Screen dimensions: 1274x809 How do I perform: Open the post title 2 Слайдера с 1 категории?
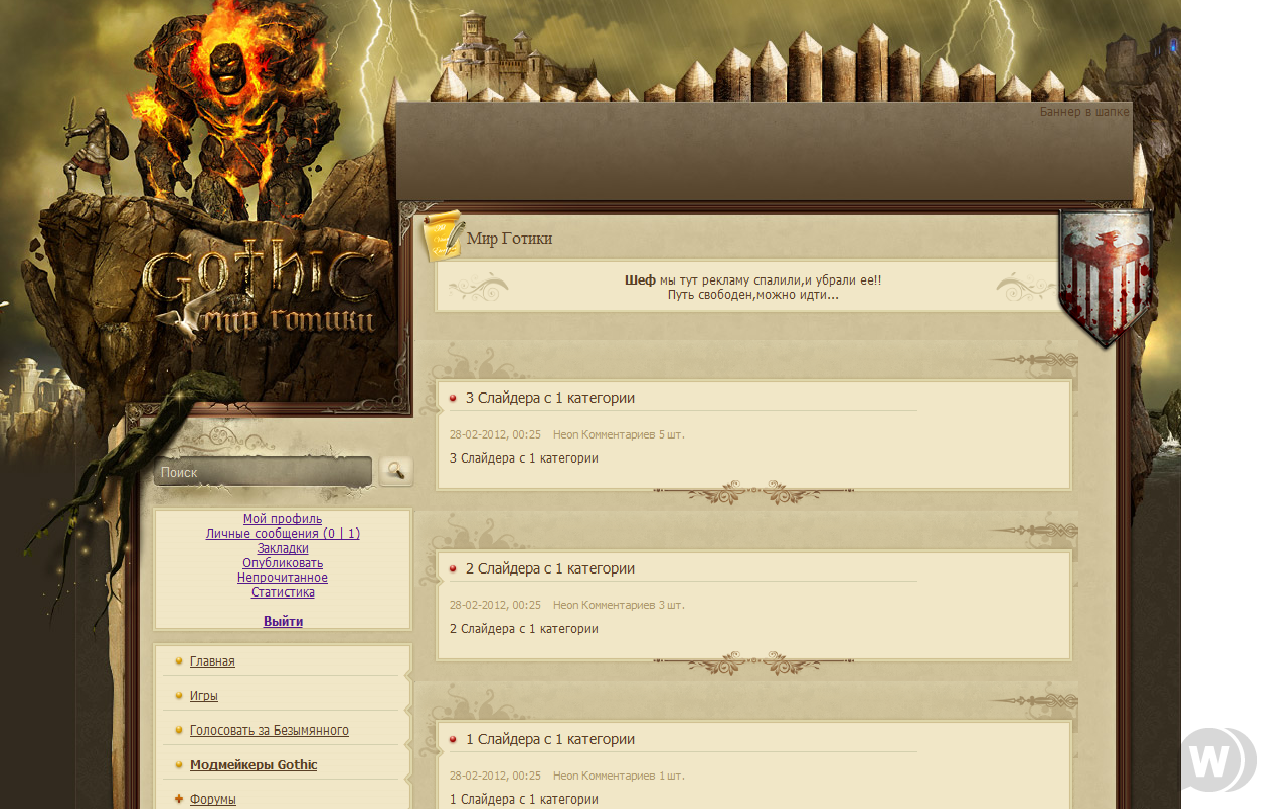coord(550,569)
